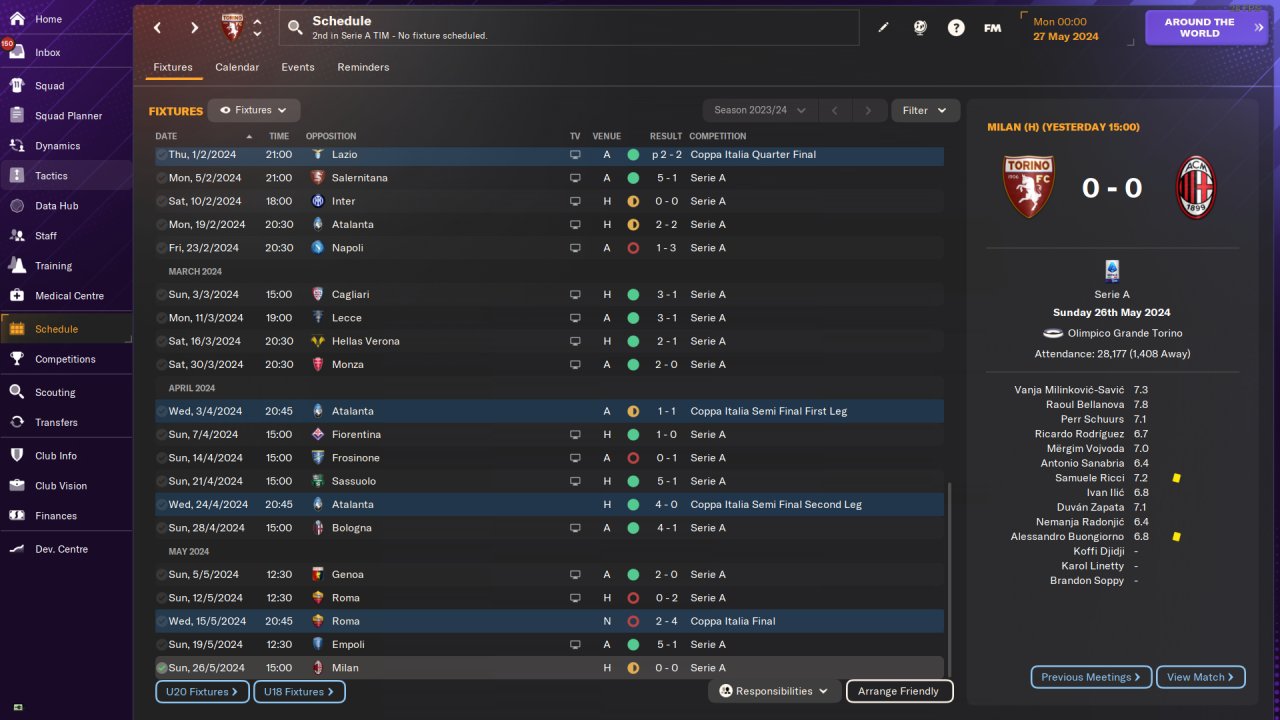Open the Tactics board icon

[17, 176]
